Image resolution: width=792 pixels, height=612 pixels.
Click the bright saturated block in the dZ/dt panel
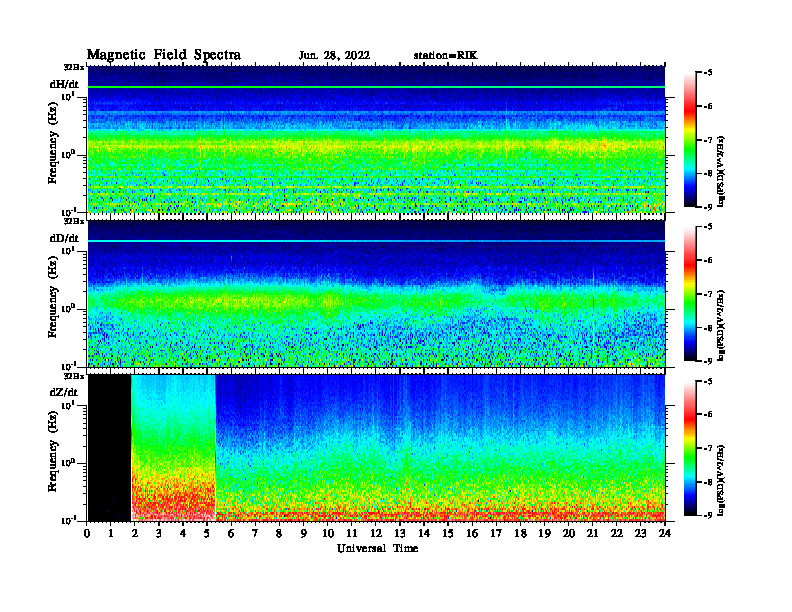173,448
